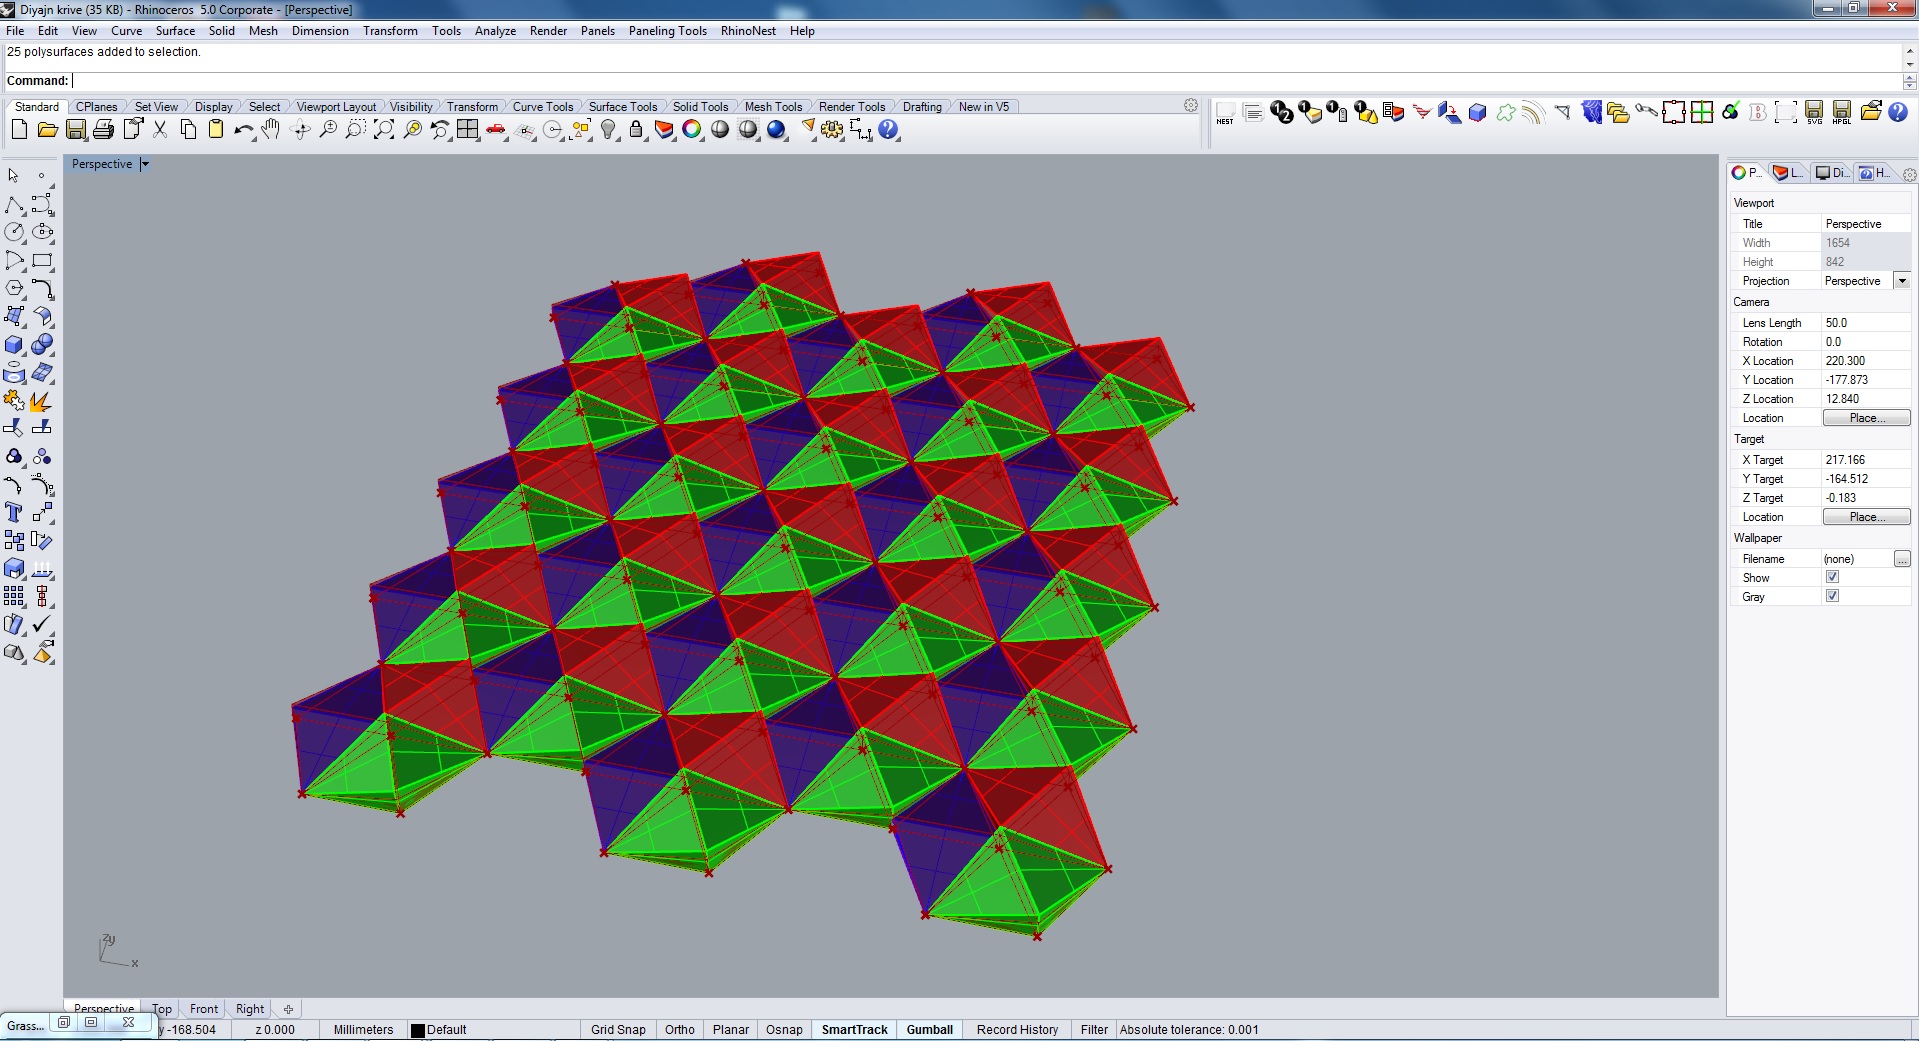Image resolution: width=1919 pixels, height=1041 pixels.
Task: Click the Save SVG icon
Action: pyautogui.click(x=1814, y=113)
